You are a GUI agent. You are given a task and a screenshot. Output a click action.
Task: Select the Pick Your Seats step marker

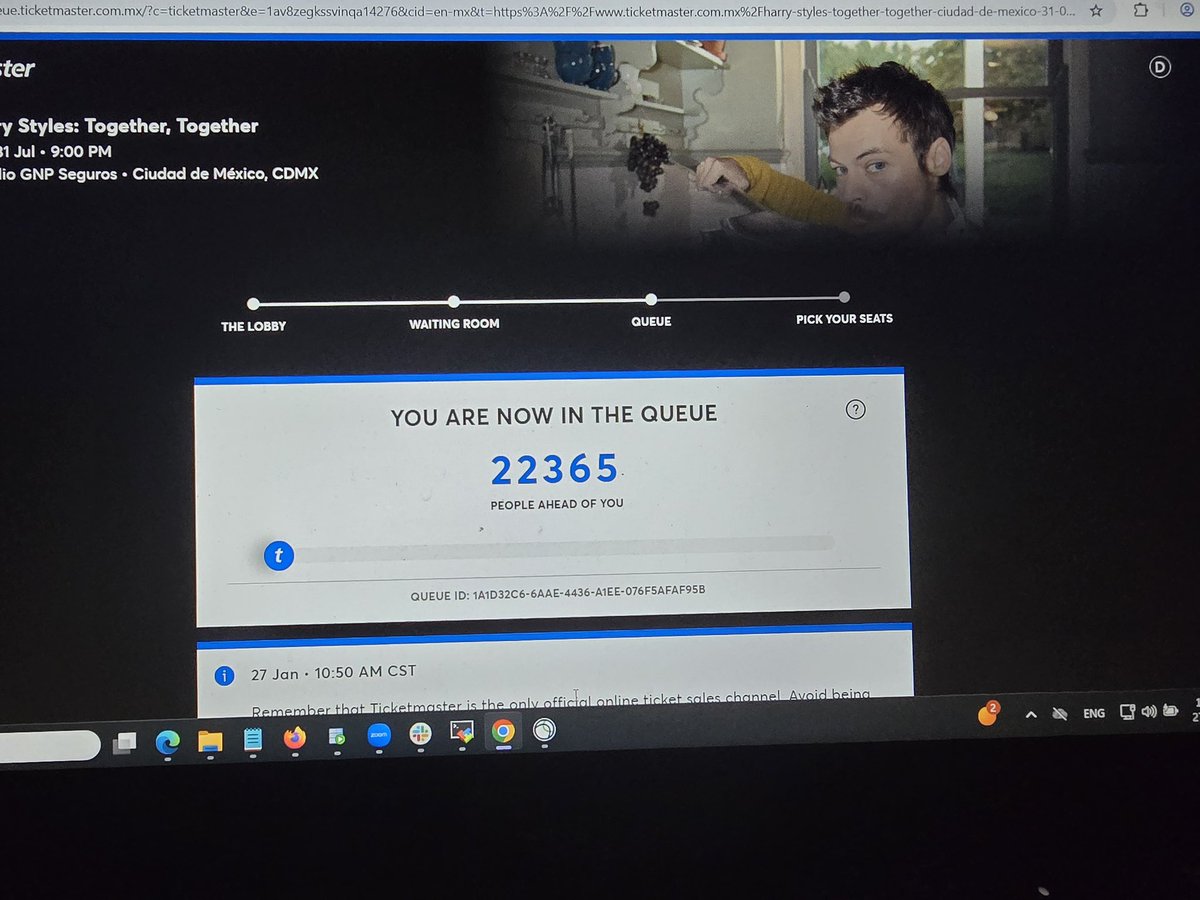coord(844,297)
